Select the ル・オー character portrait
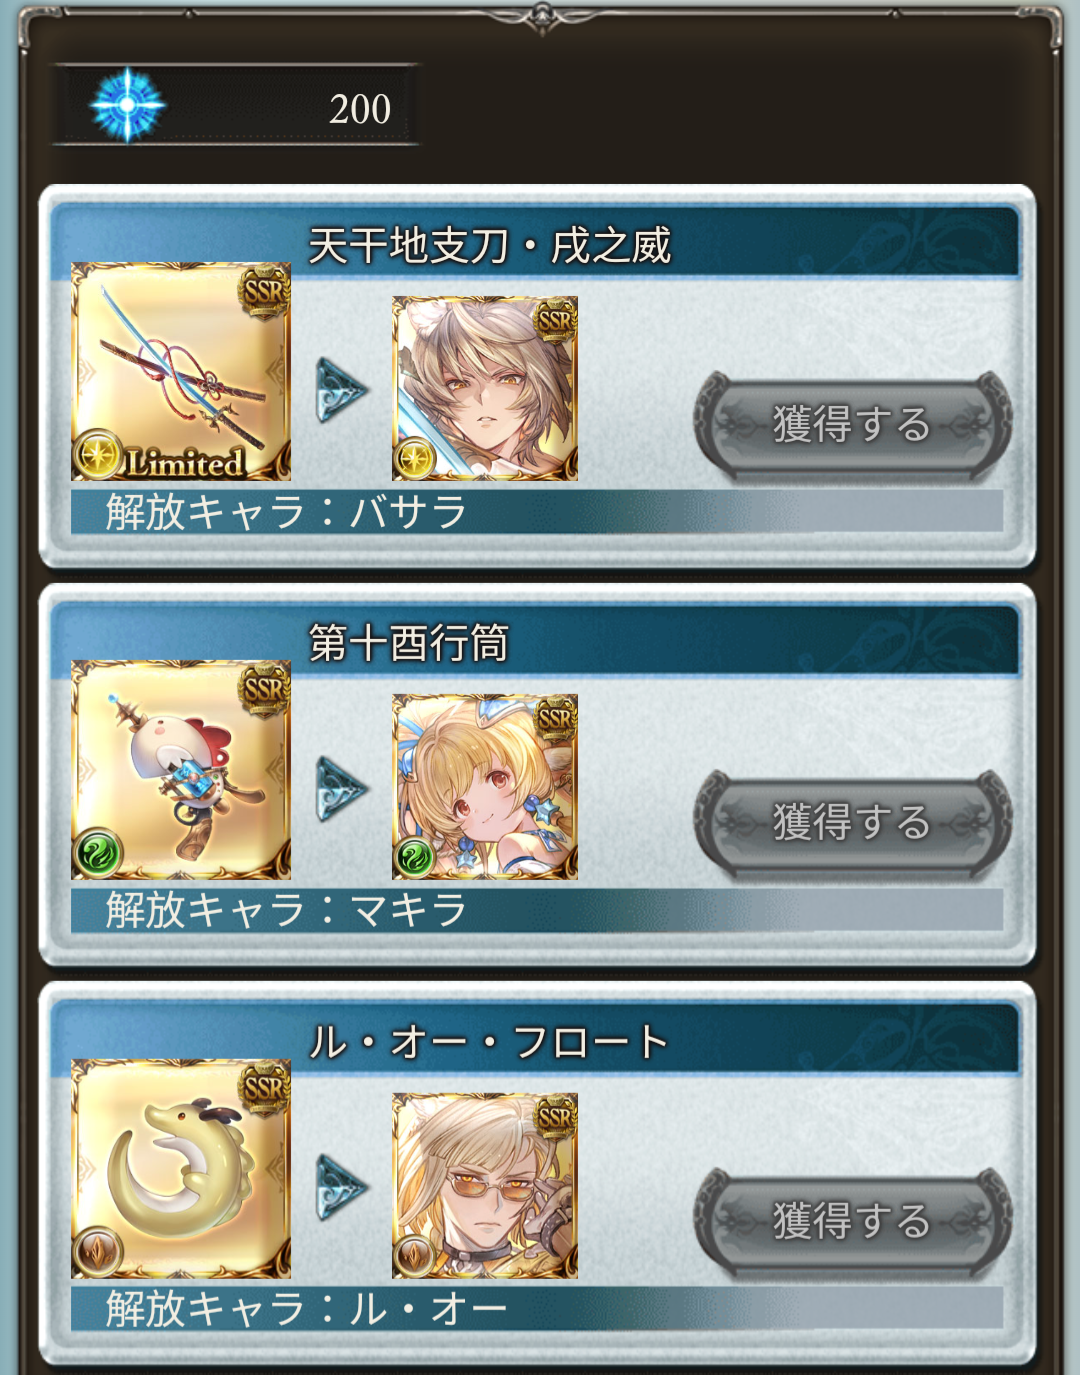This screenshot has width=1080, height=1375. pyautogui.click(x=485, y=1185)
